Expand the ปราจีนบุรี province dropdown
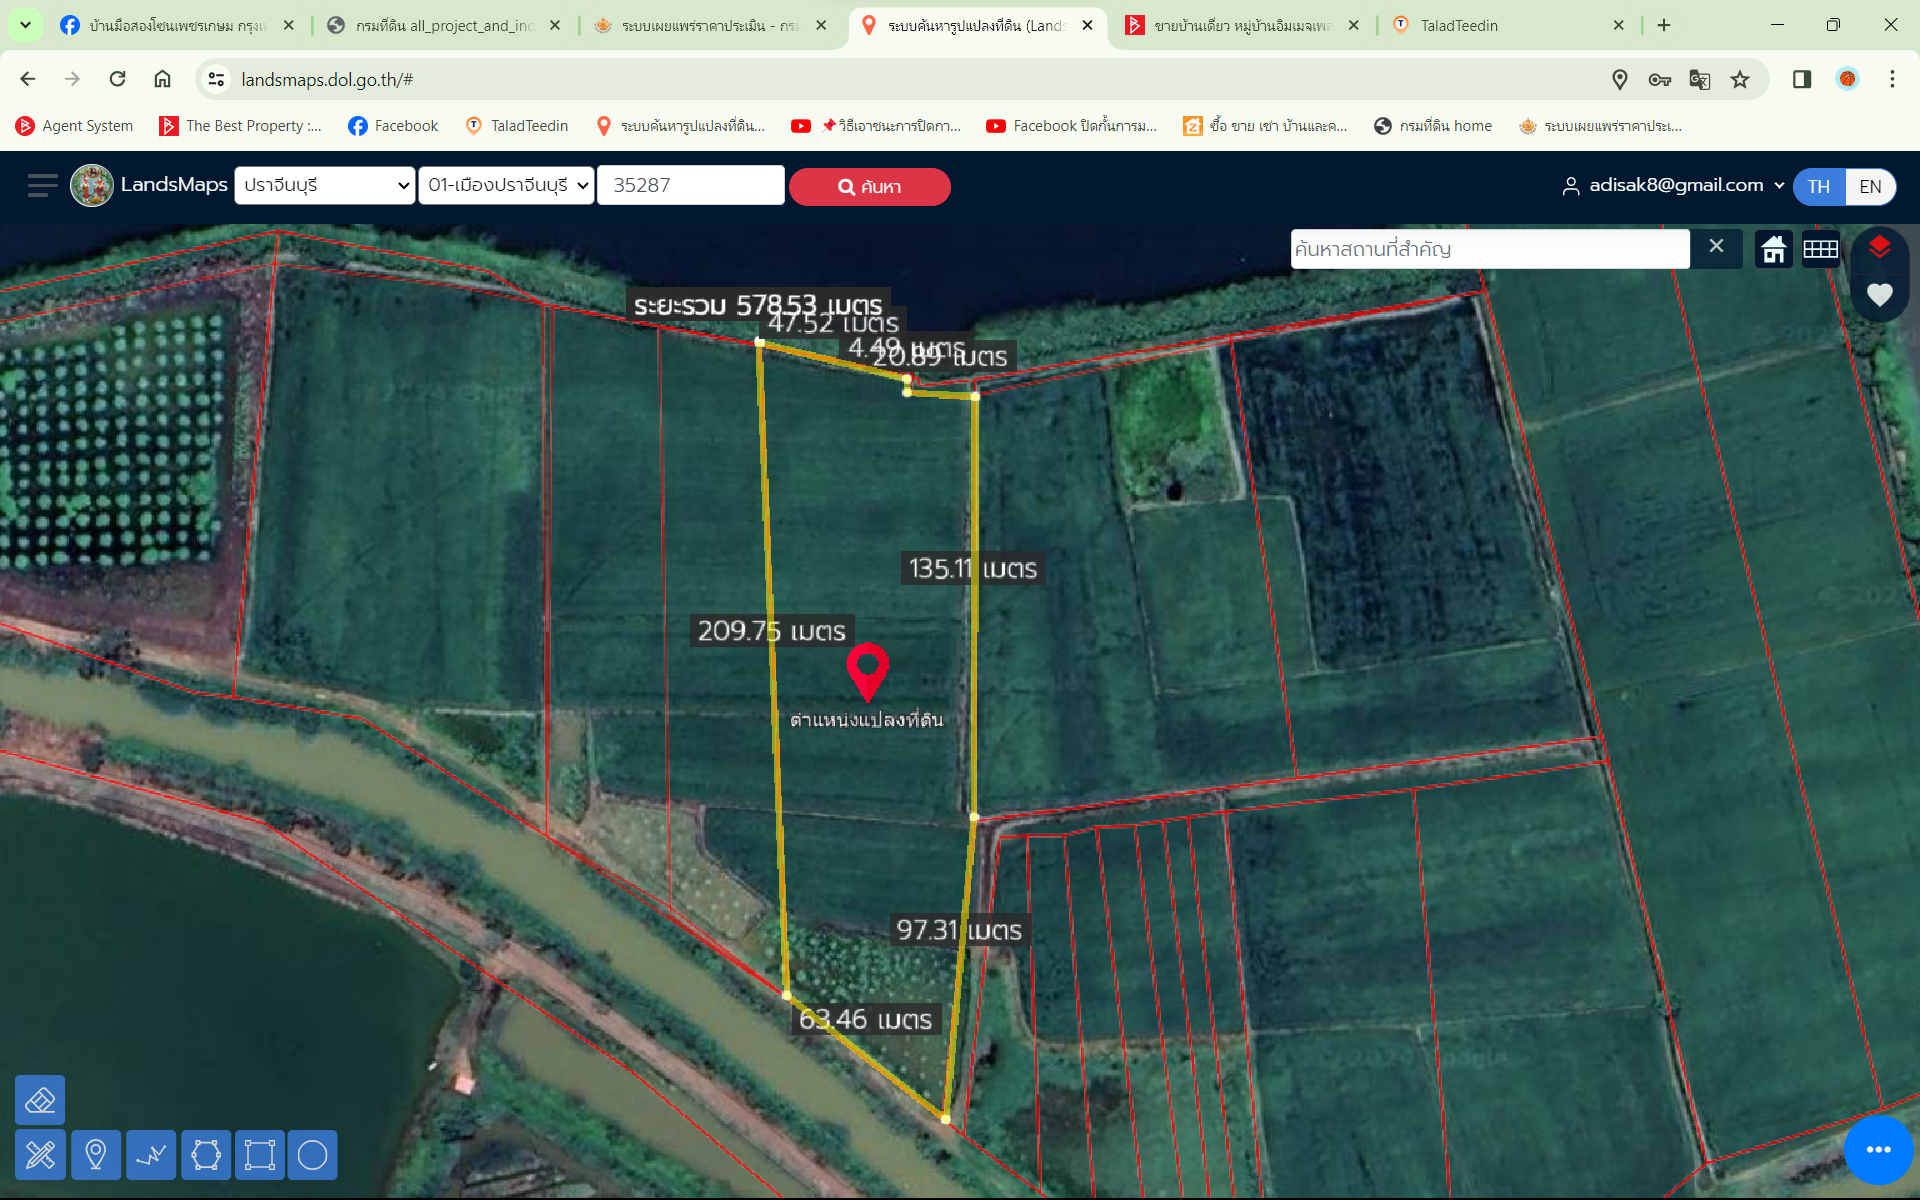1920x1200 pixels. click(x=325, y=185)
